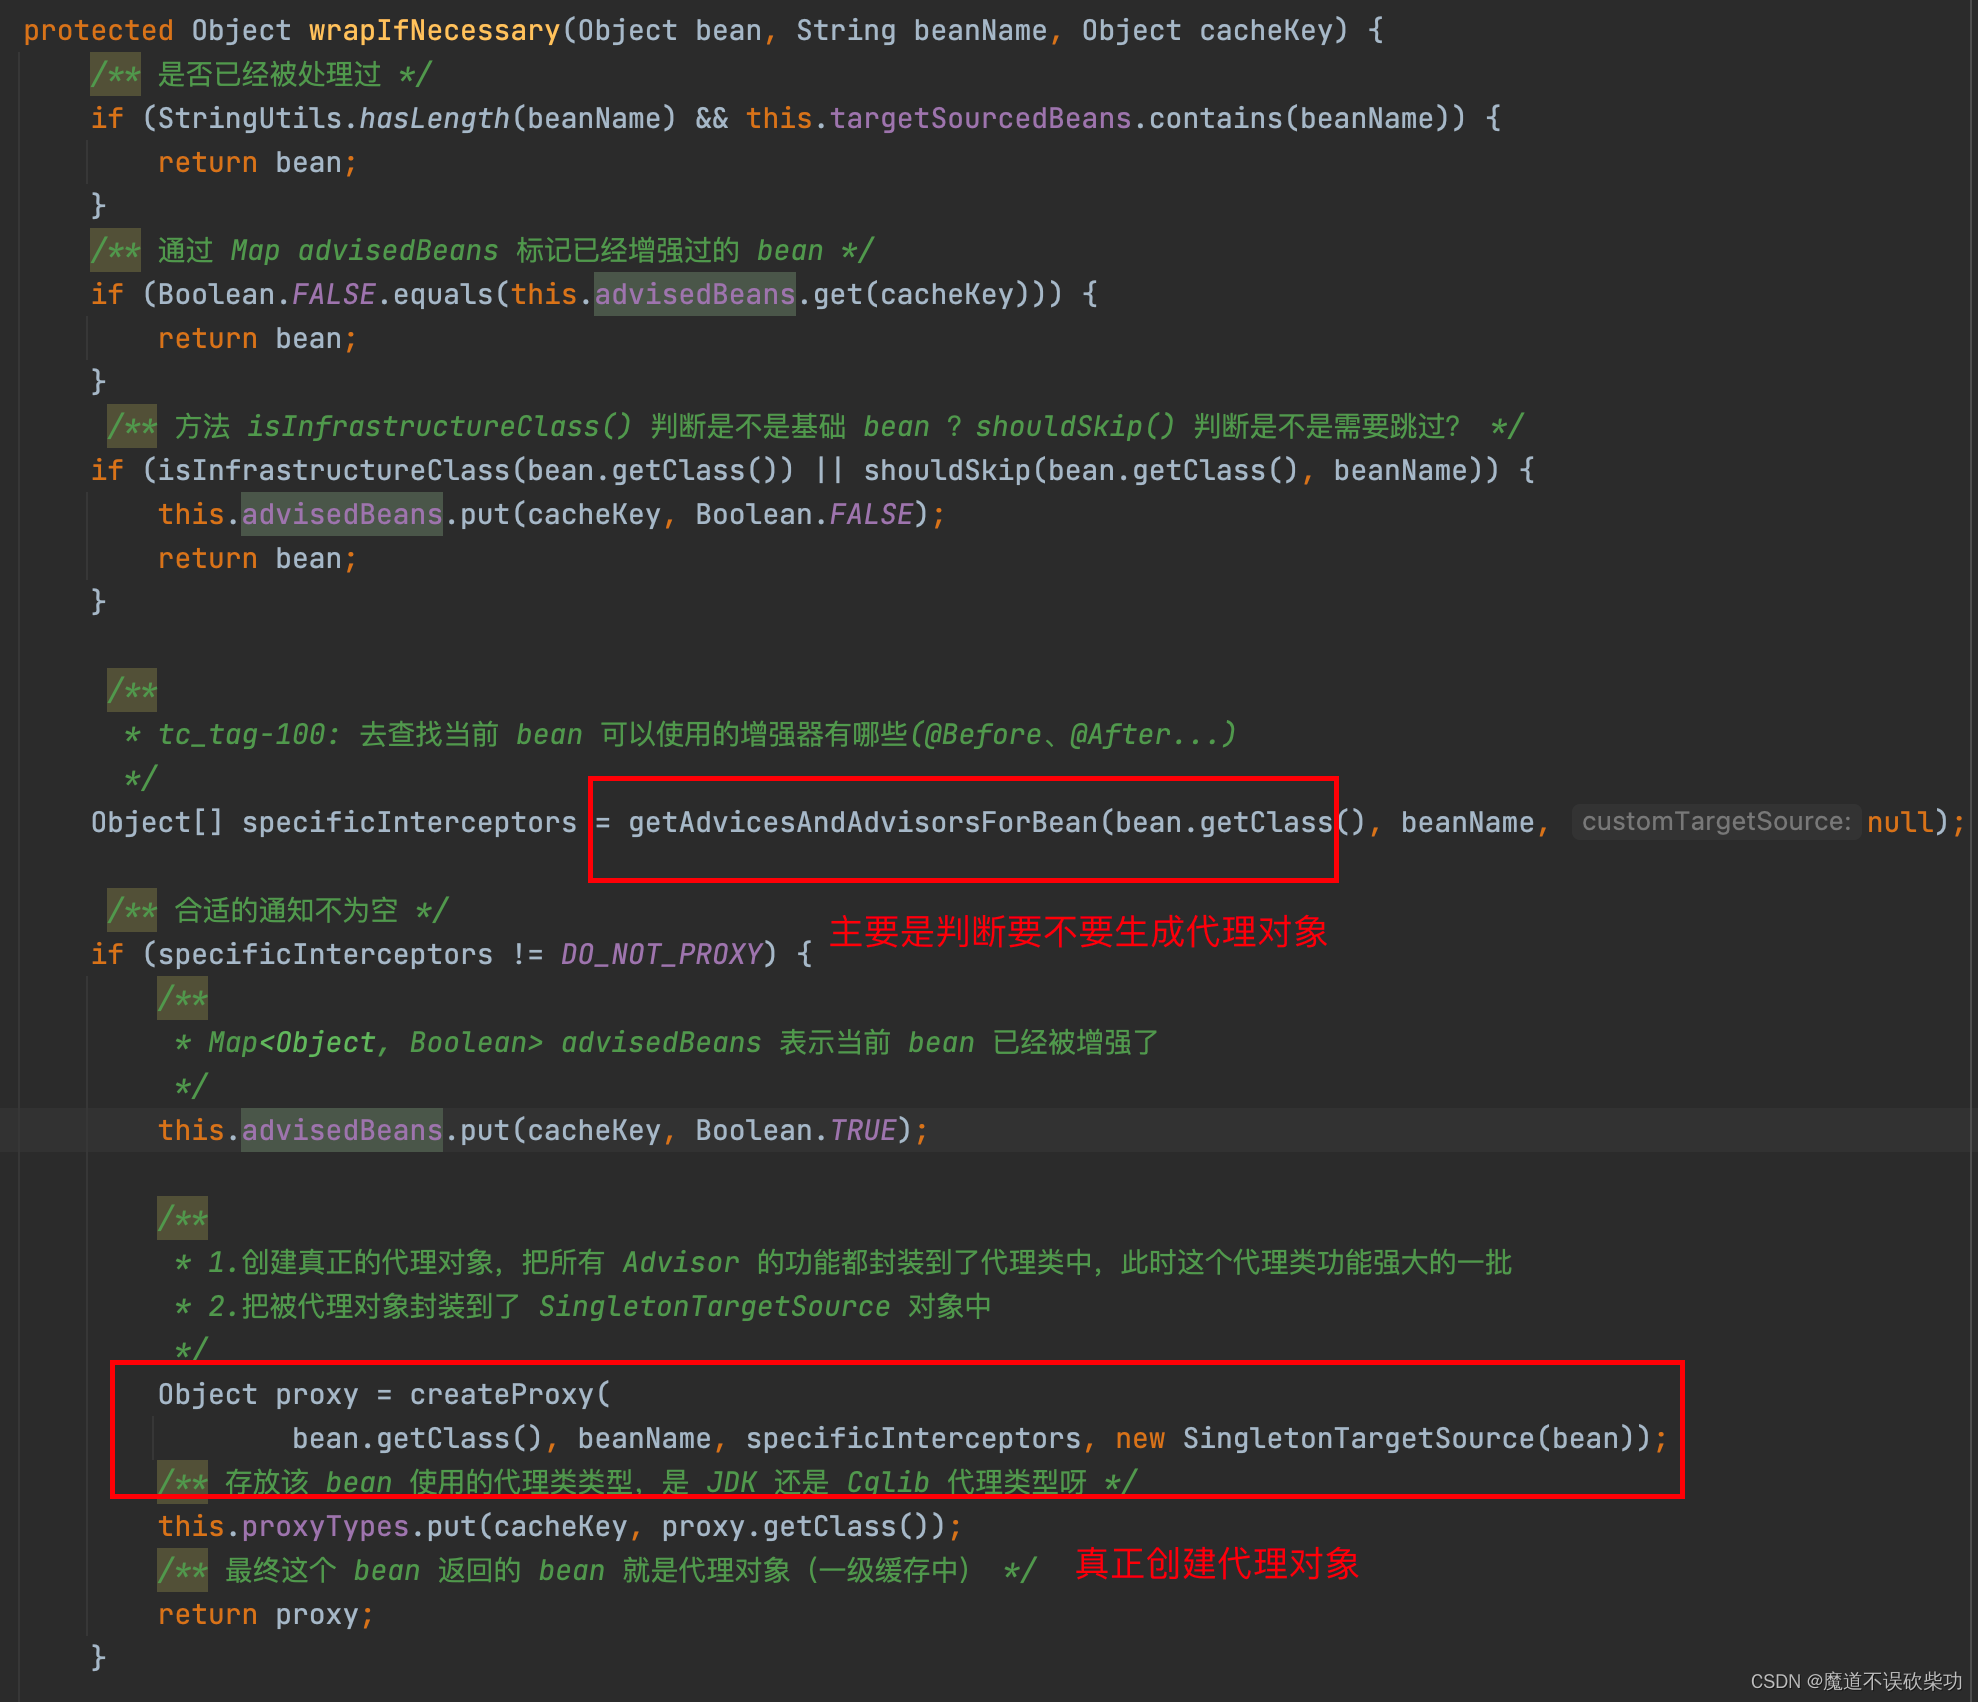
Task: Click the 'return proxy' statement
Action: click(265, 1614)
